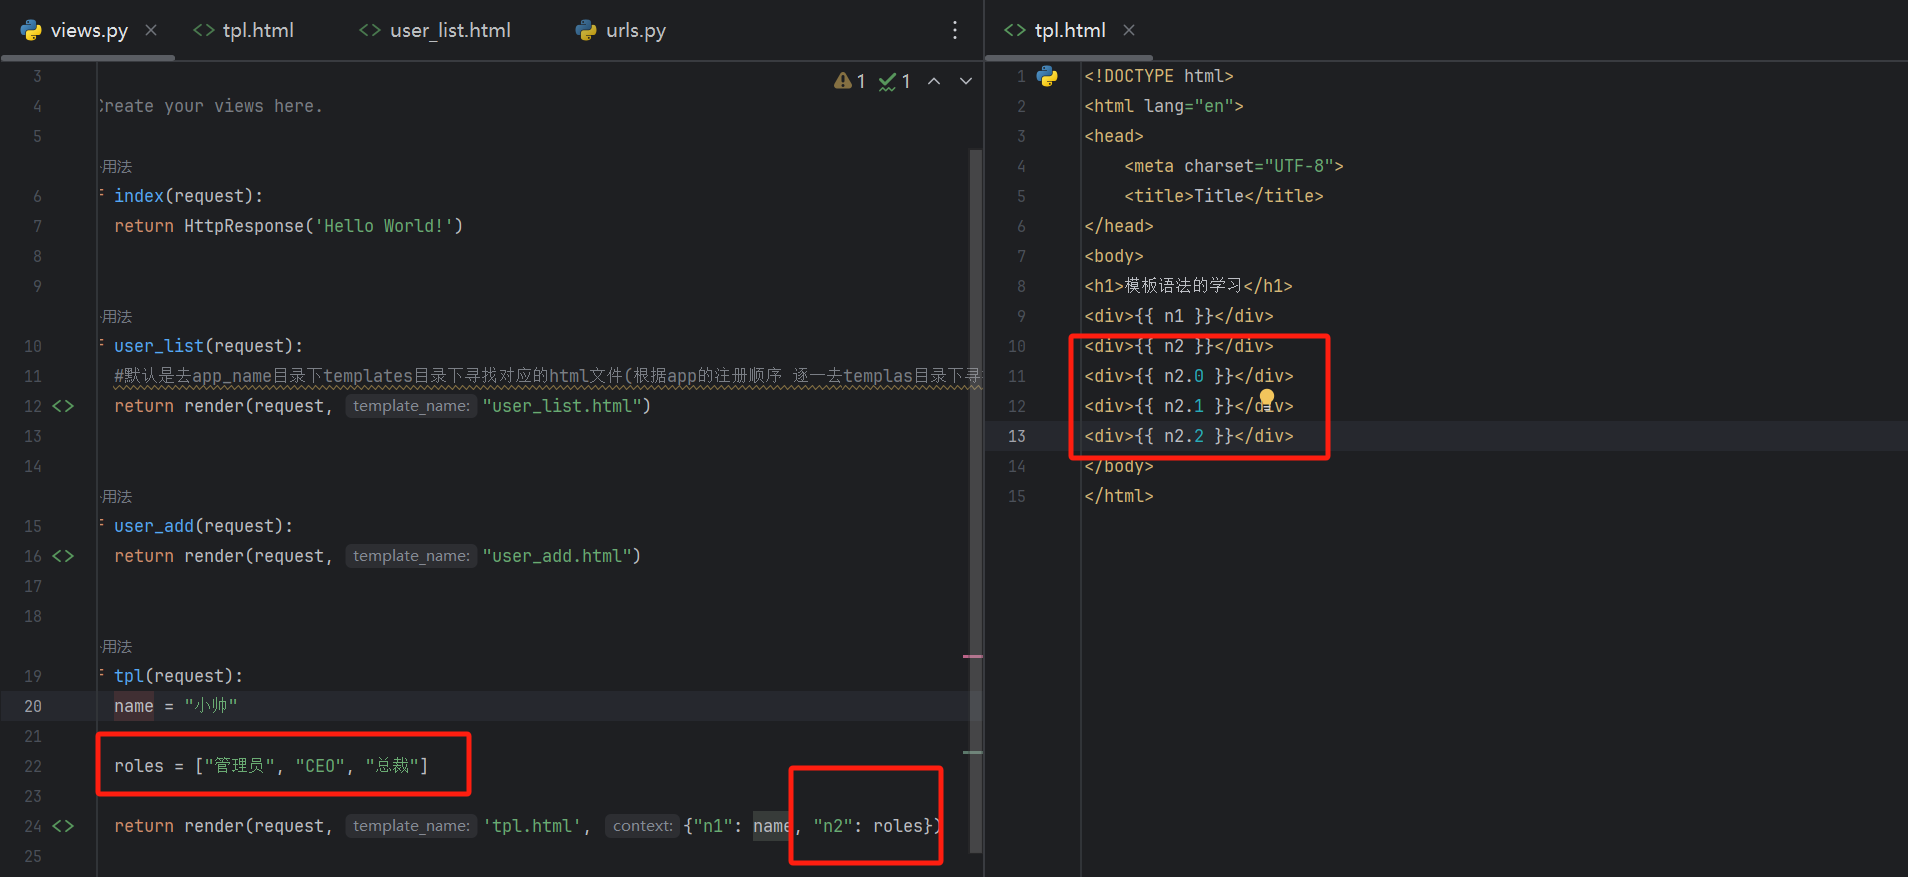Click the HTML icon on left tpl.html tab

204,30
